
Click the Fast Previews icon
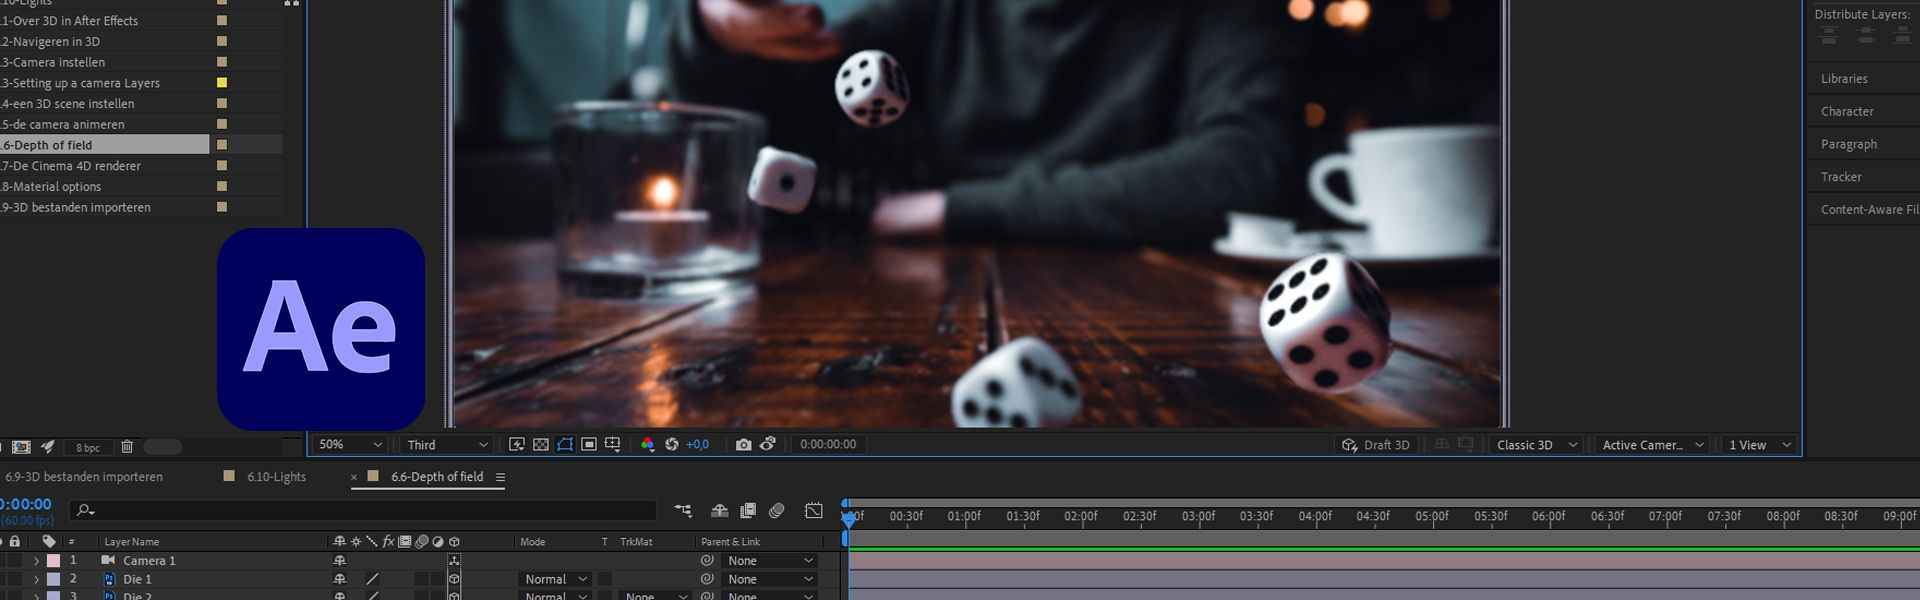tap(516, 445)
